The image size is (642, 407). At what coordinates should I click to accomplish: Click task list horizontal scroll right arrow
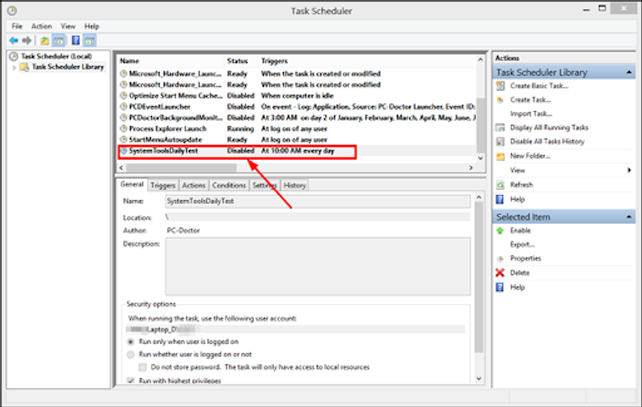click(471, 167)
